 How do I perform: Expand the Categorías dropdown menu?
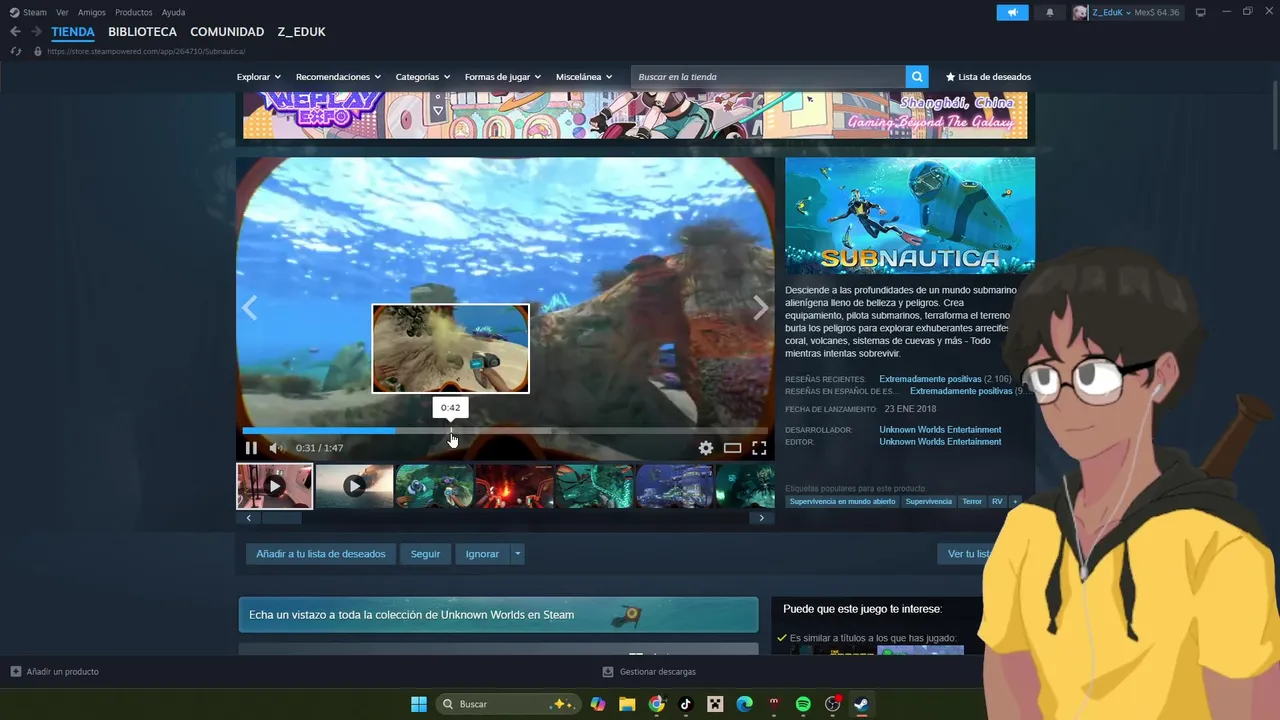(422, 77)
